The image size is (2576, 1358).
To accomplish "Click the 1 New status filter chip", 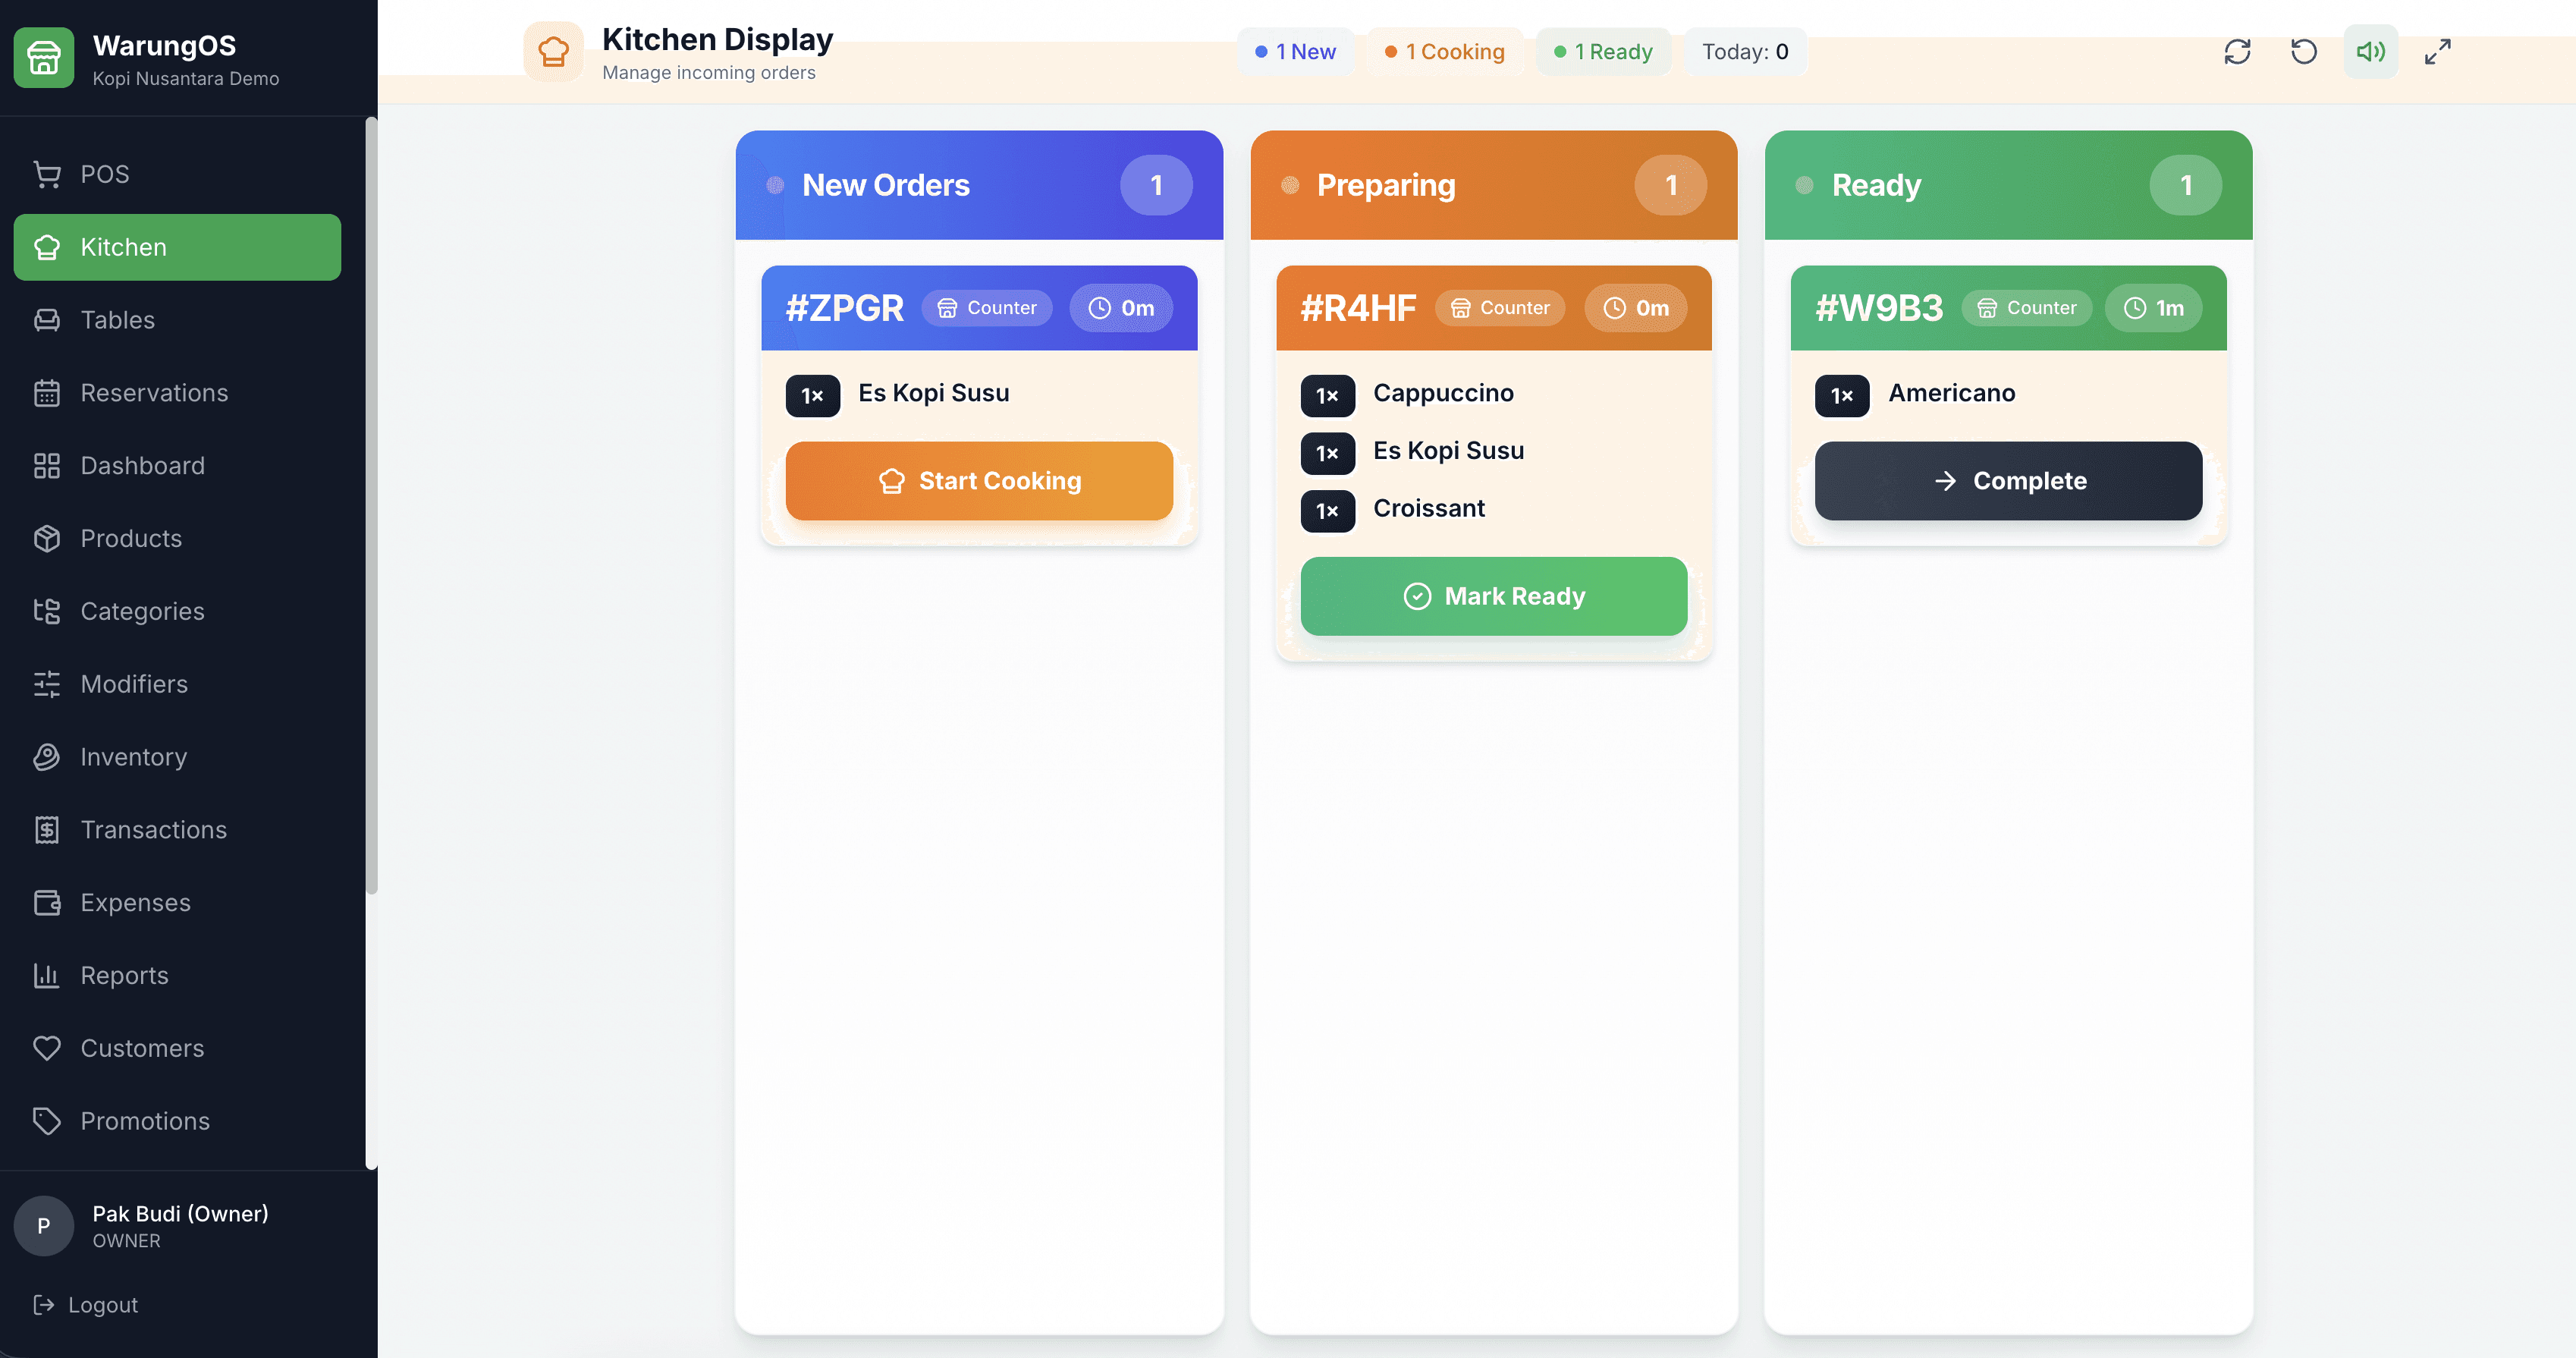I will [1295, 51].
